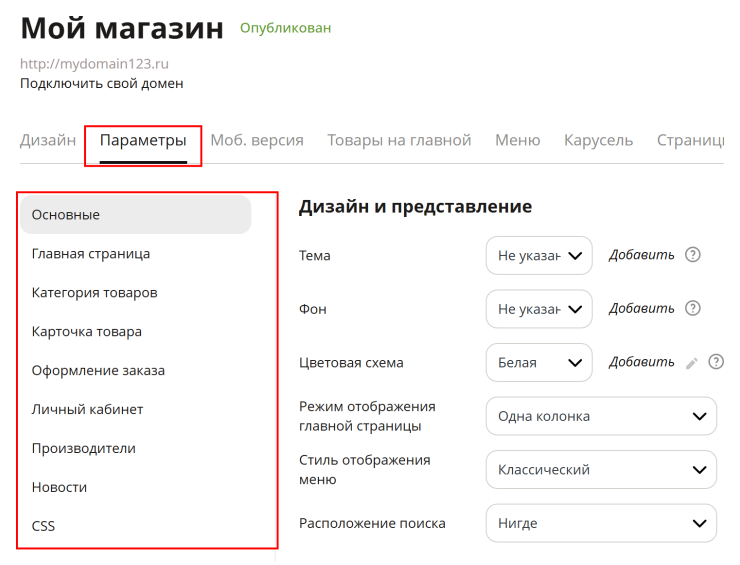Viewport: 740px width, 565px height.
Task: Switch to the Моб. версия tab
Action: [257, 140]
